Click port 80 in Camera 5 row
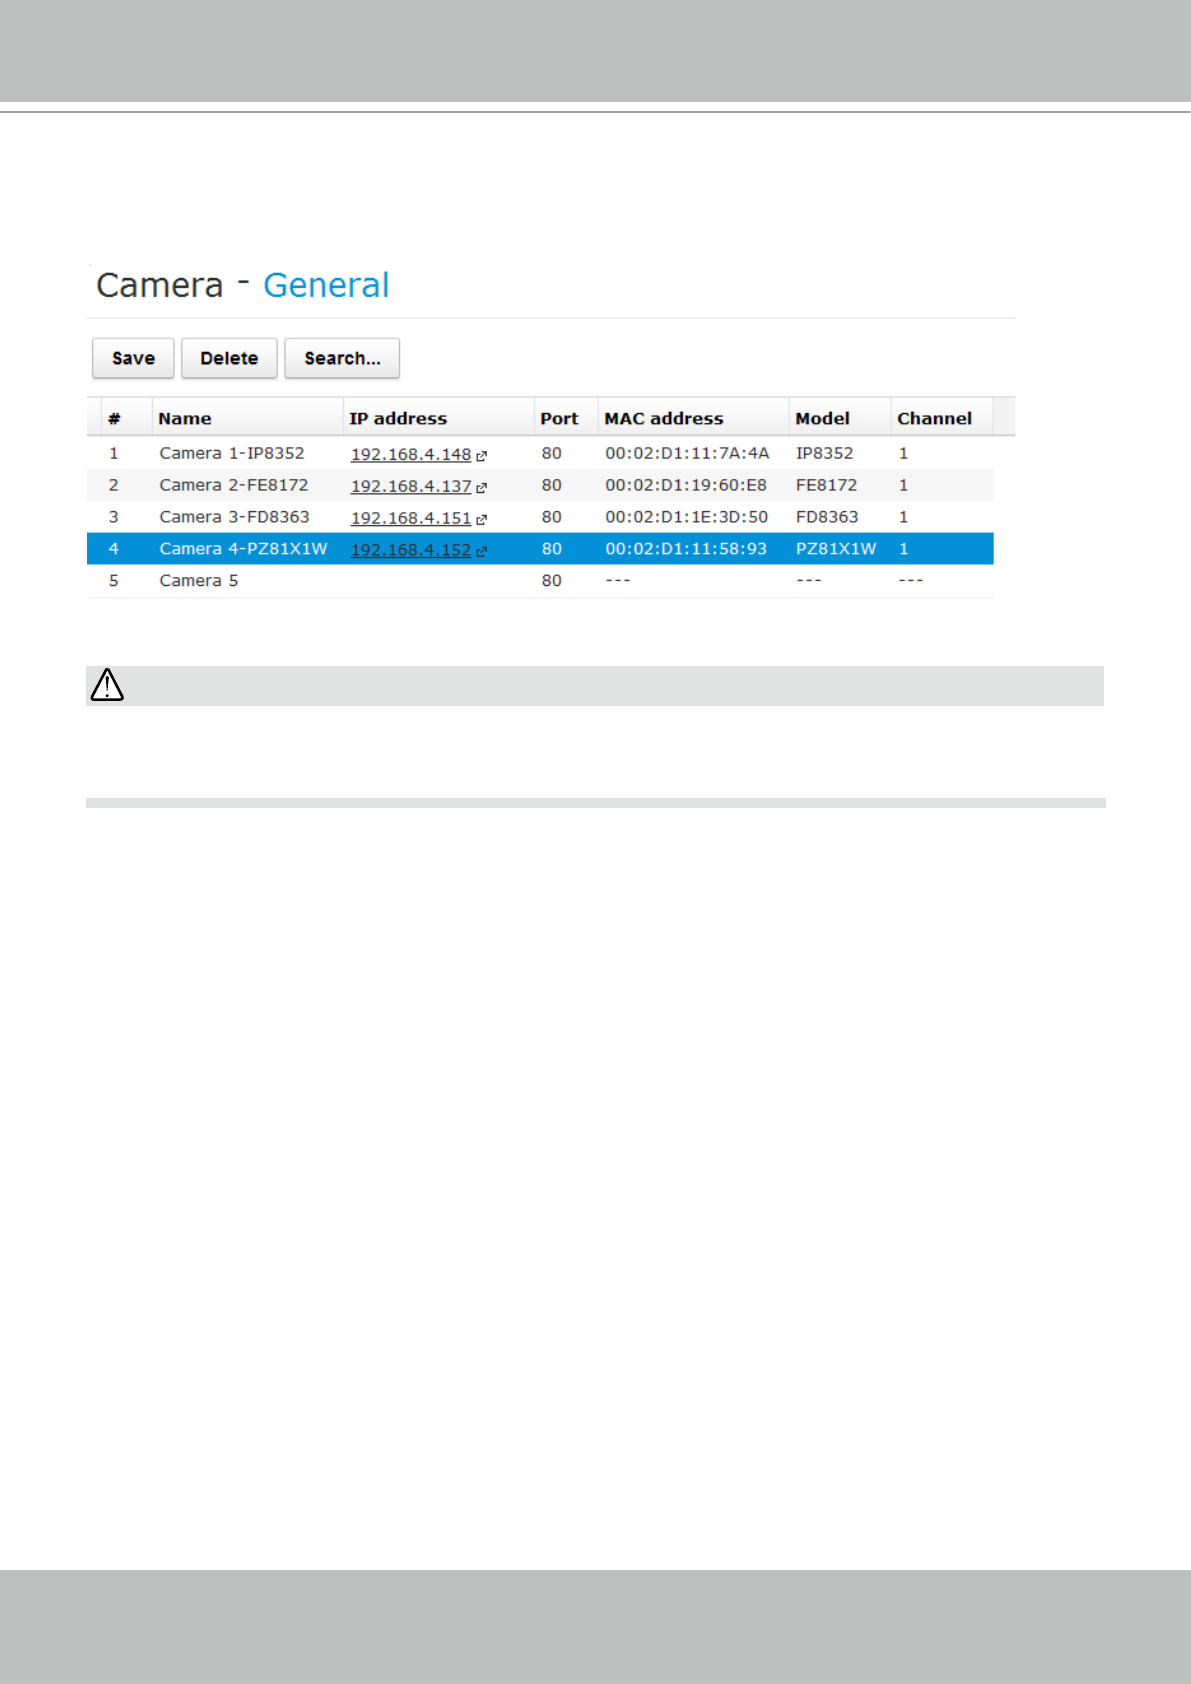1191x1684 pixels. coord(552,581)
